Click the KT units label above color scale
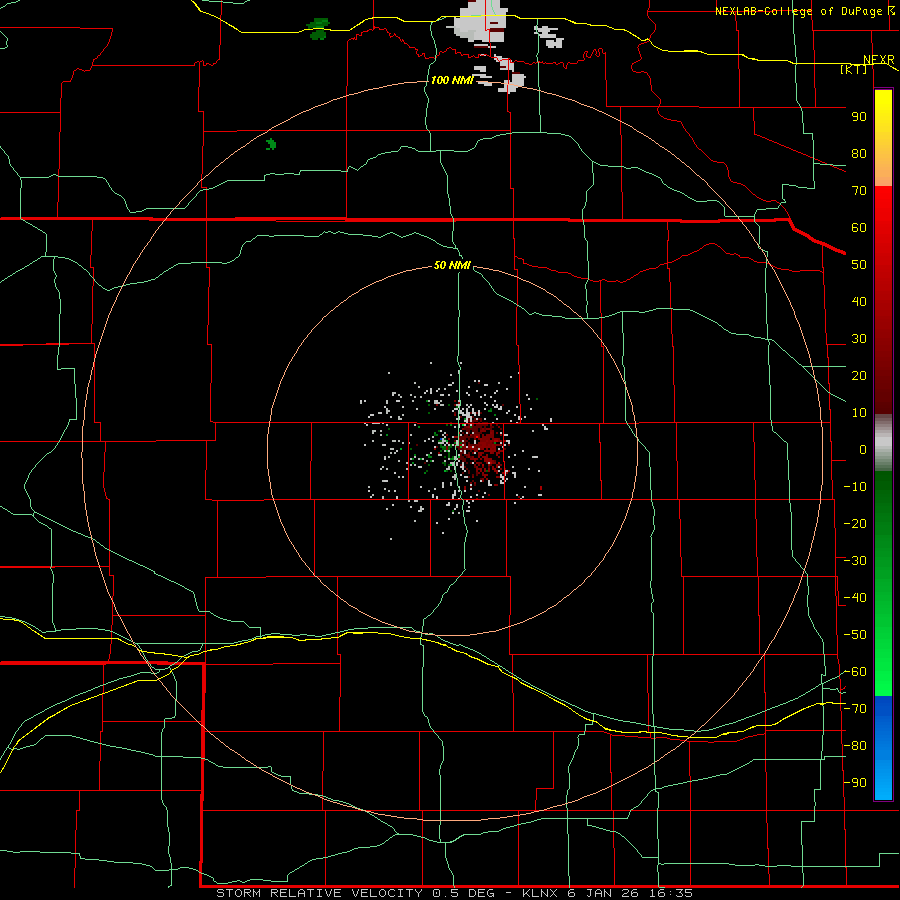The image size is (900, 900). click(854, 69)
